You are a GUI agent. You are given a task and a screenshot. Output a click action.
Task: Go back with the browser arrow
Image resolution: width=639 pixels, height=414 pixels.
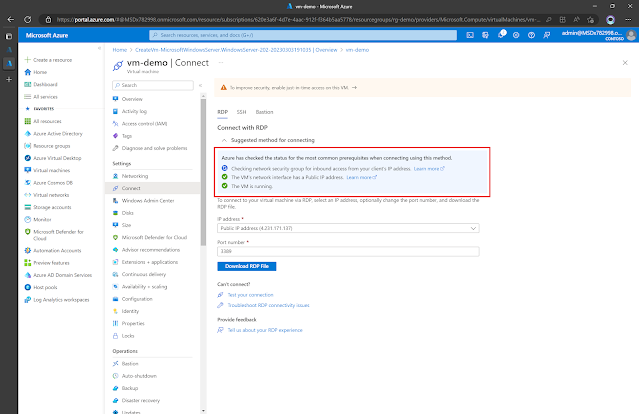[x=11, y=20]
